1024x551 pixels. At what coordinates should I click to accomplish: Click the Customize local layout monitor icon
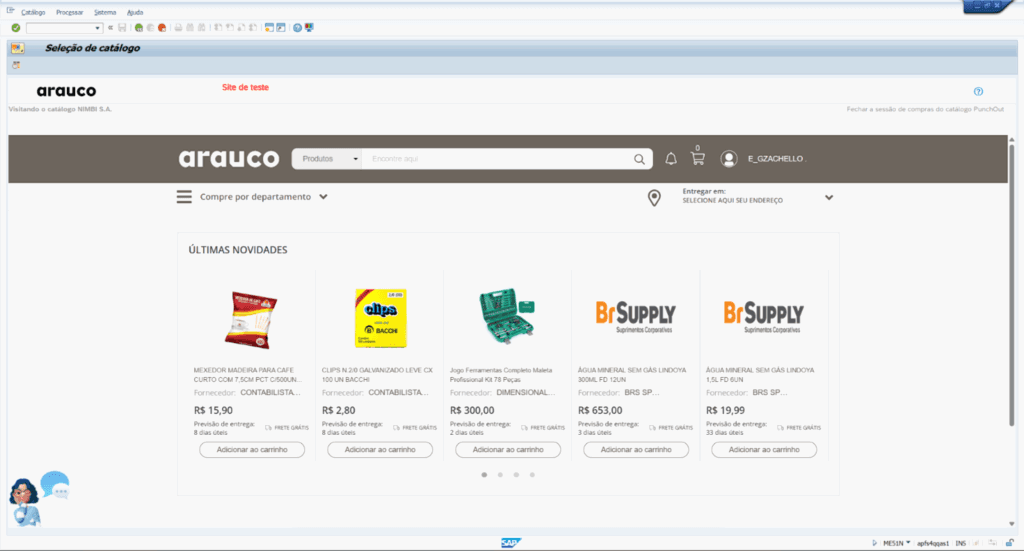[x=309, y=28]
